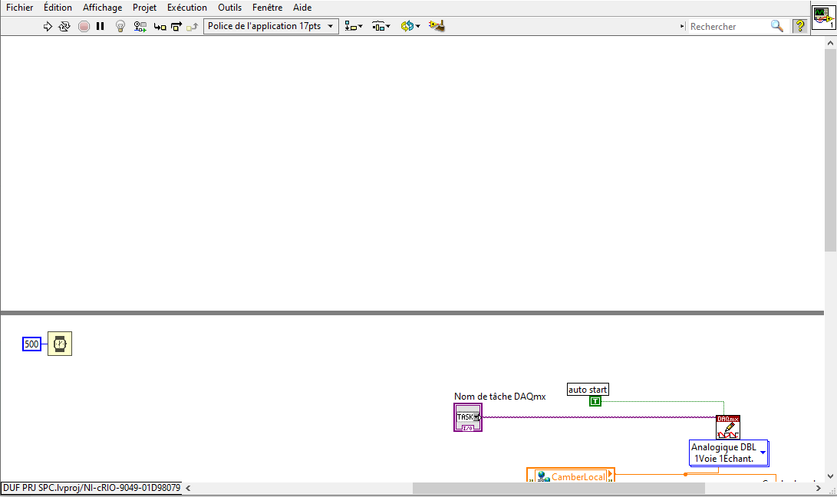Click the Clean Up Diagram icon

point(437,26)
